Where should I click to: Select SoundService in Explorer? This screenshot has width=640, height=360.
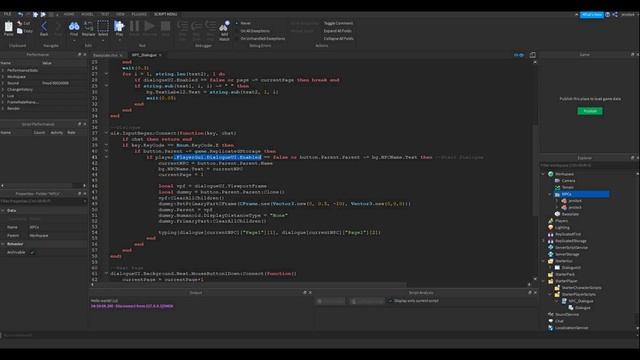(x=567, y=314)
